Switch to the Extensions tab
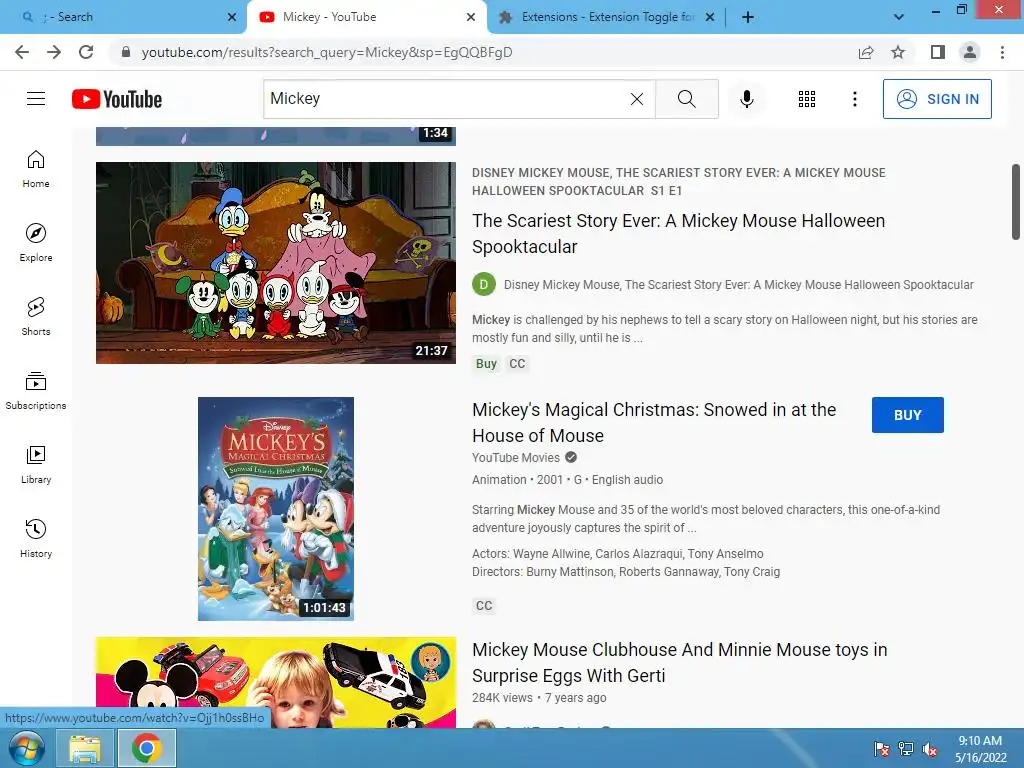The height and width of the screenshot is (768, 1024). point(607,17)
